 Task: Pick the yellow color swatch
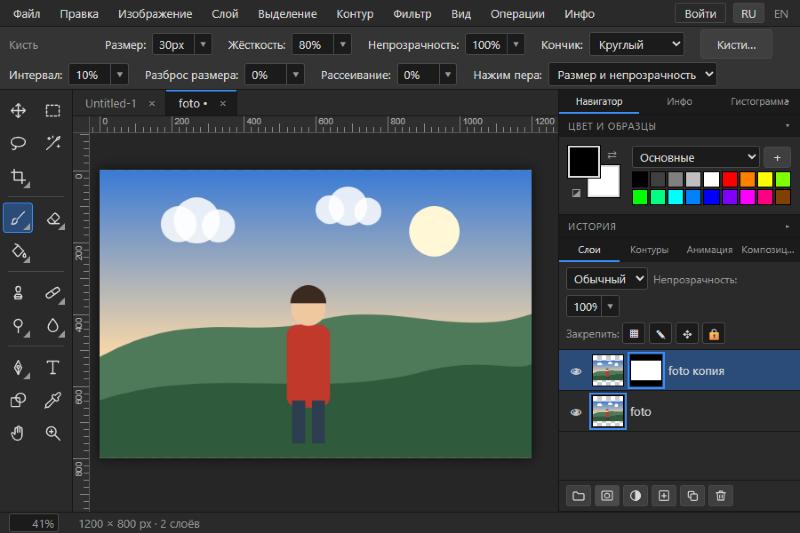pyautogui.click(x=765, y=180)
